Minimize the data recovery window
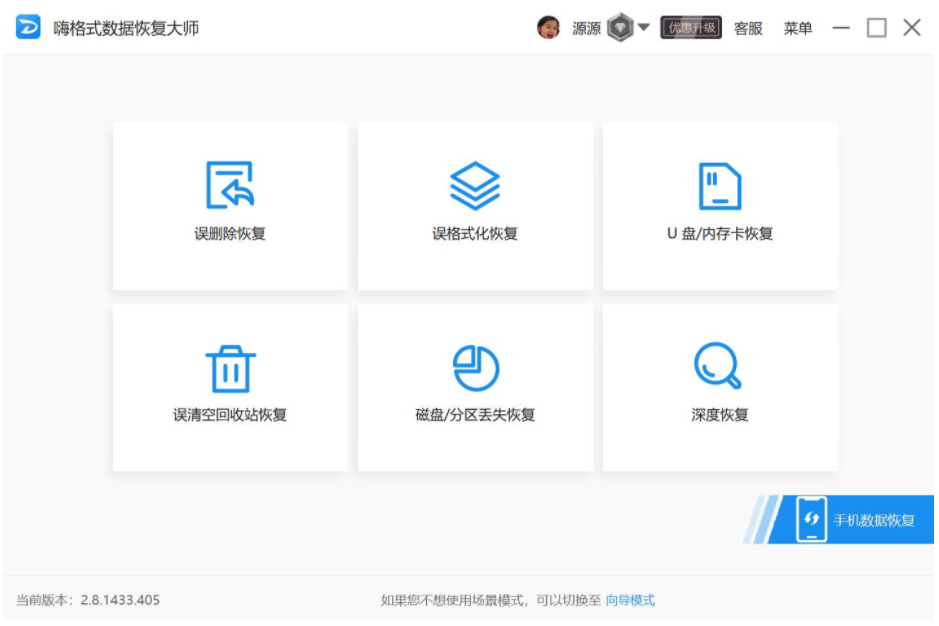939x626 pixels. pos(841,28)
